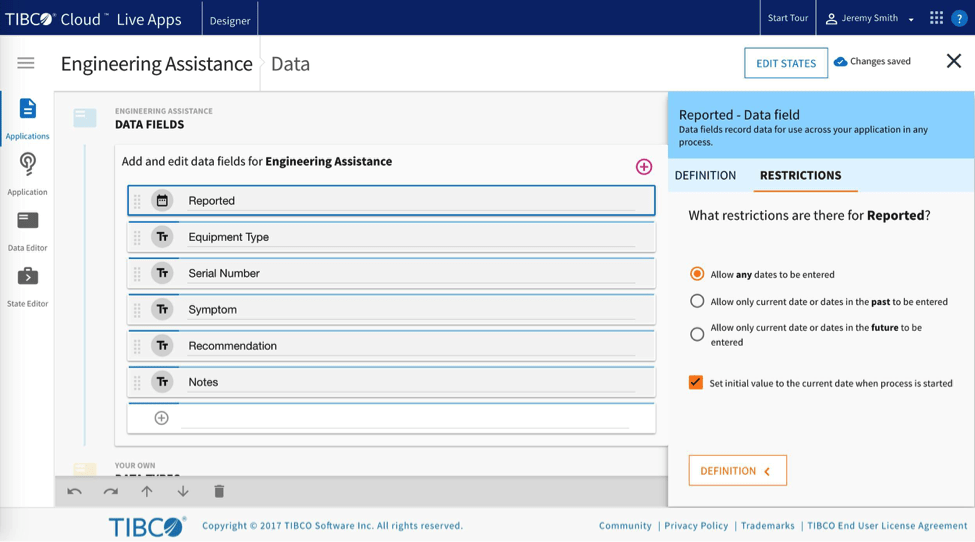The image size is (975, 542).
Task: Toggle set initial value to current date
Action: [696, 382]
